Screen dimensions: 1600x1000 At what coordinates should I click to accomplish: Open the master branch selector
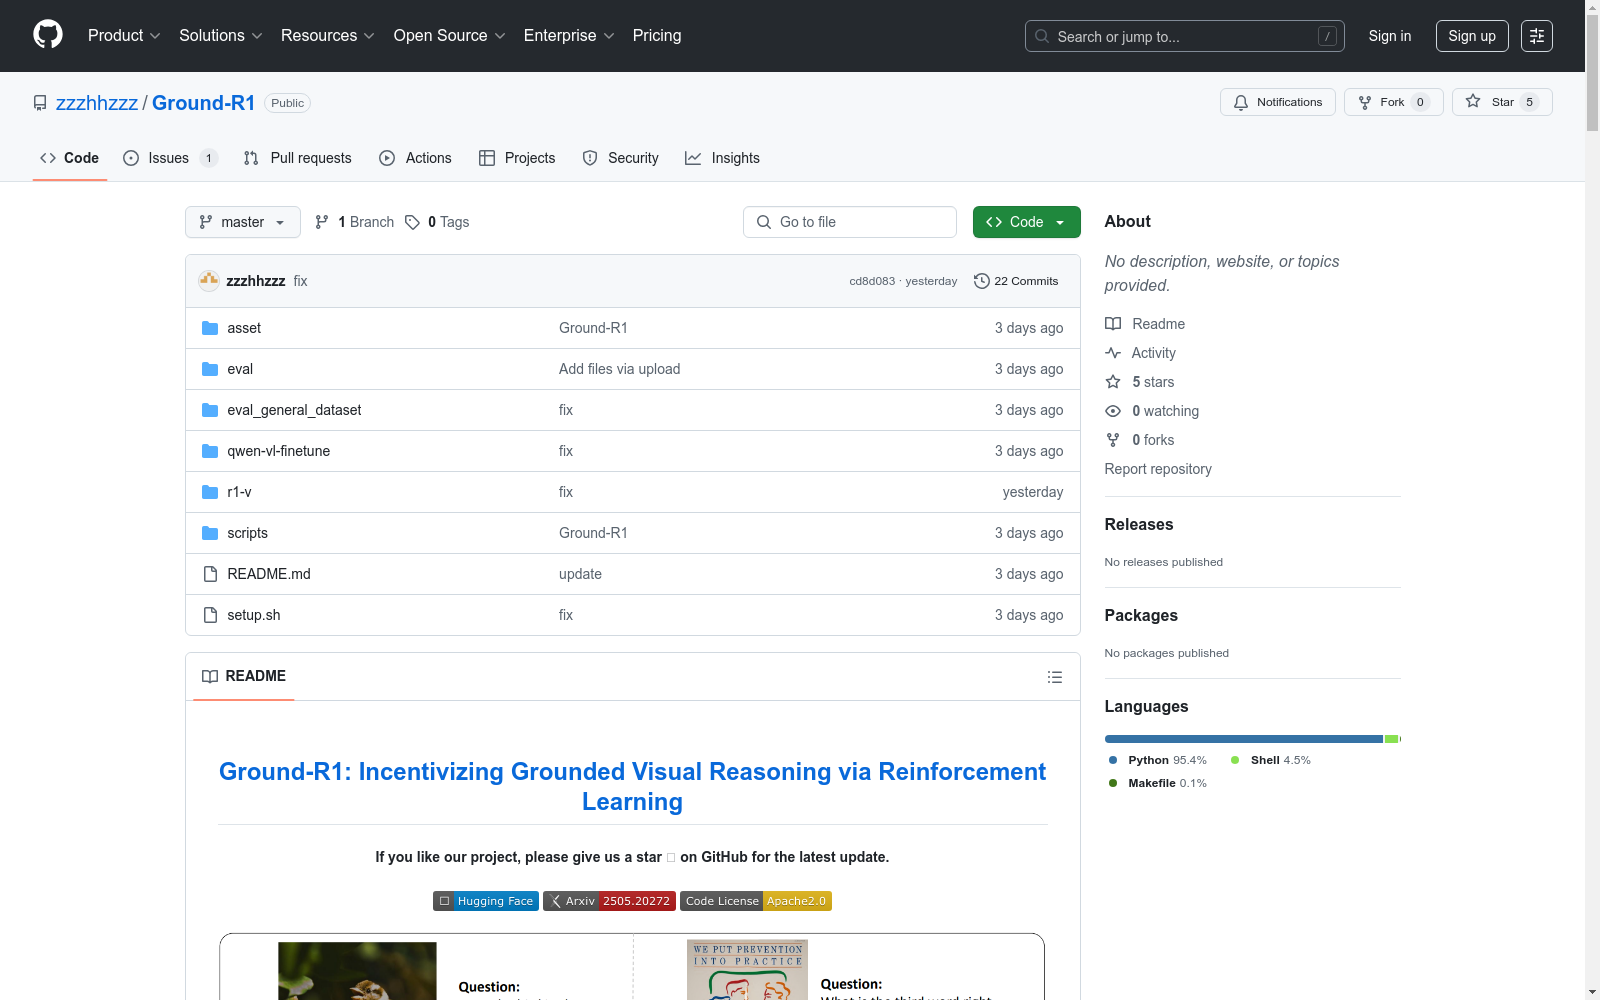pos(243,222)
